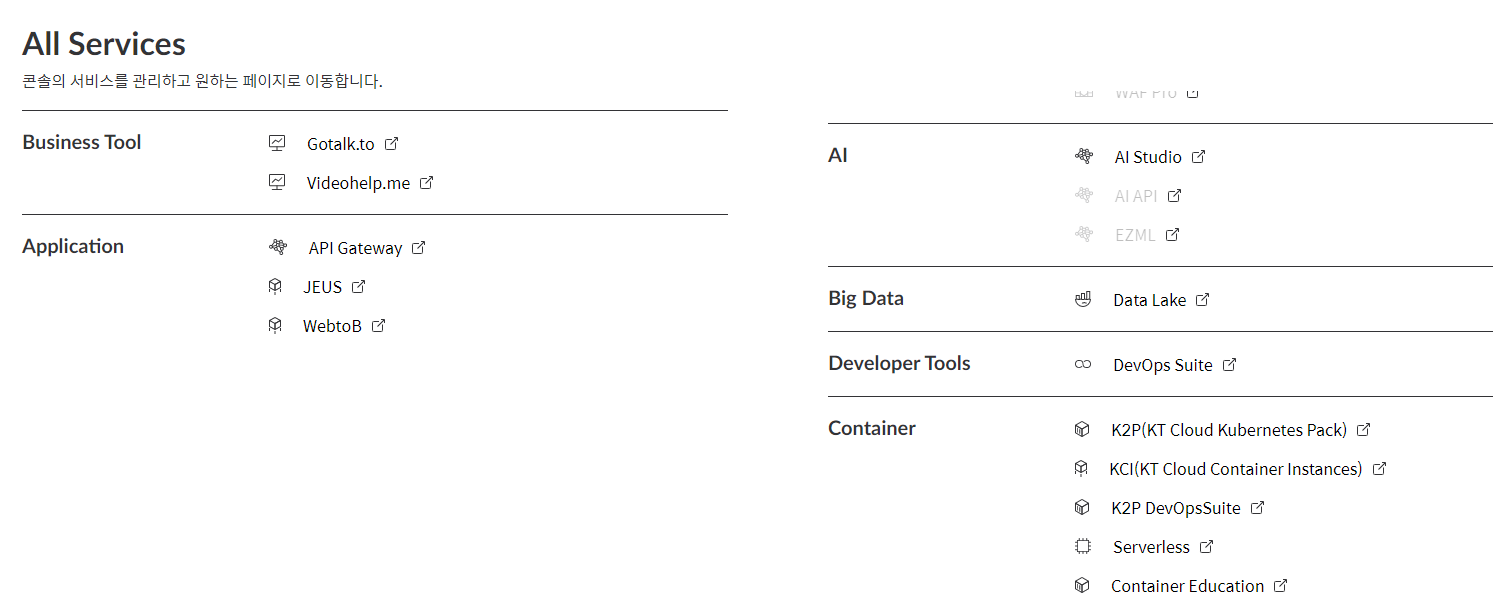Open K2P(KT Cloud Kubernetes Pack) link
Viewport: 1493px width, 614px height.
point(1228,430)
